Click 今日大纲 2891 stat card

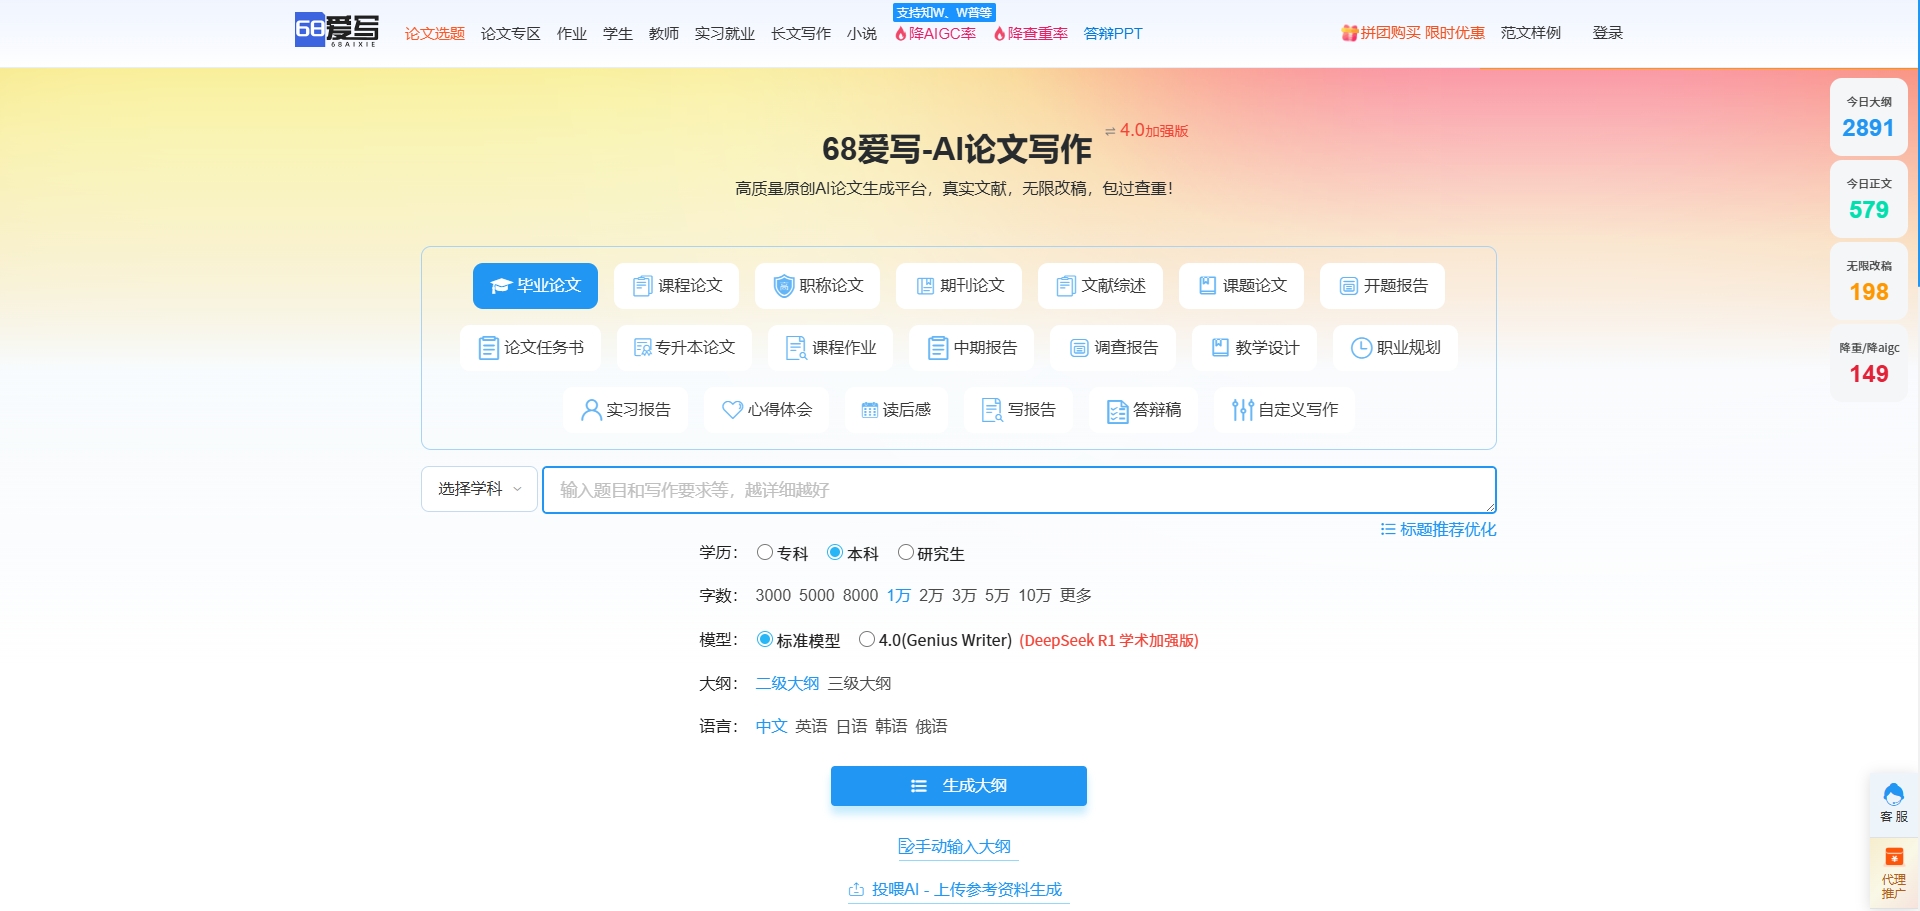pos(1868,117)
